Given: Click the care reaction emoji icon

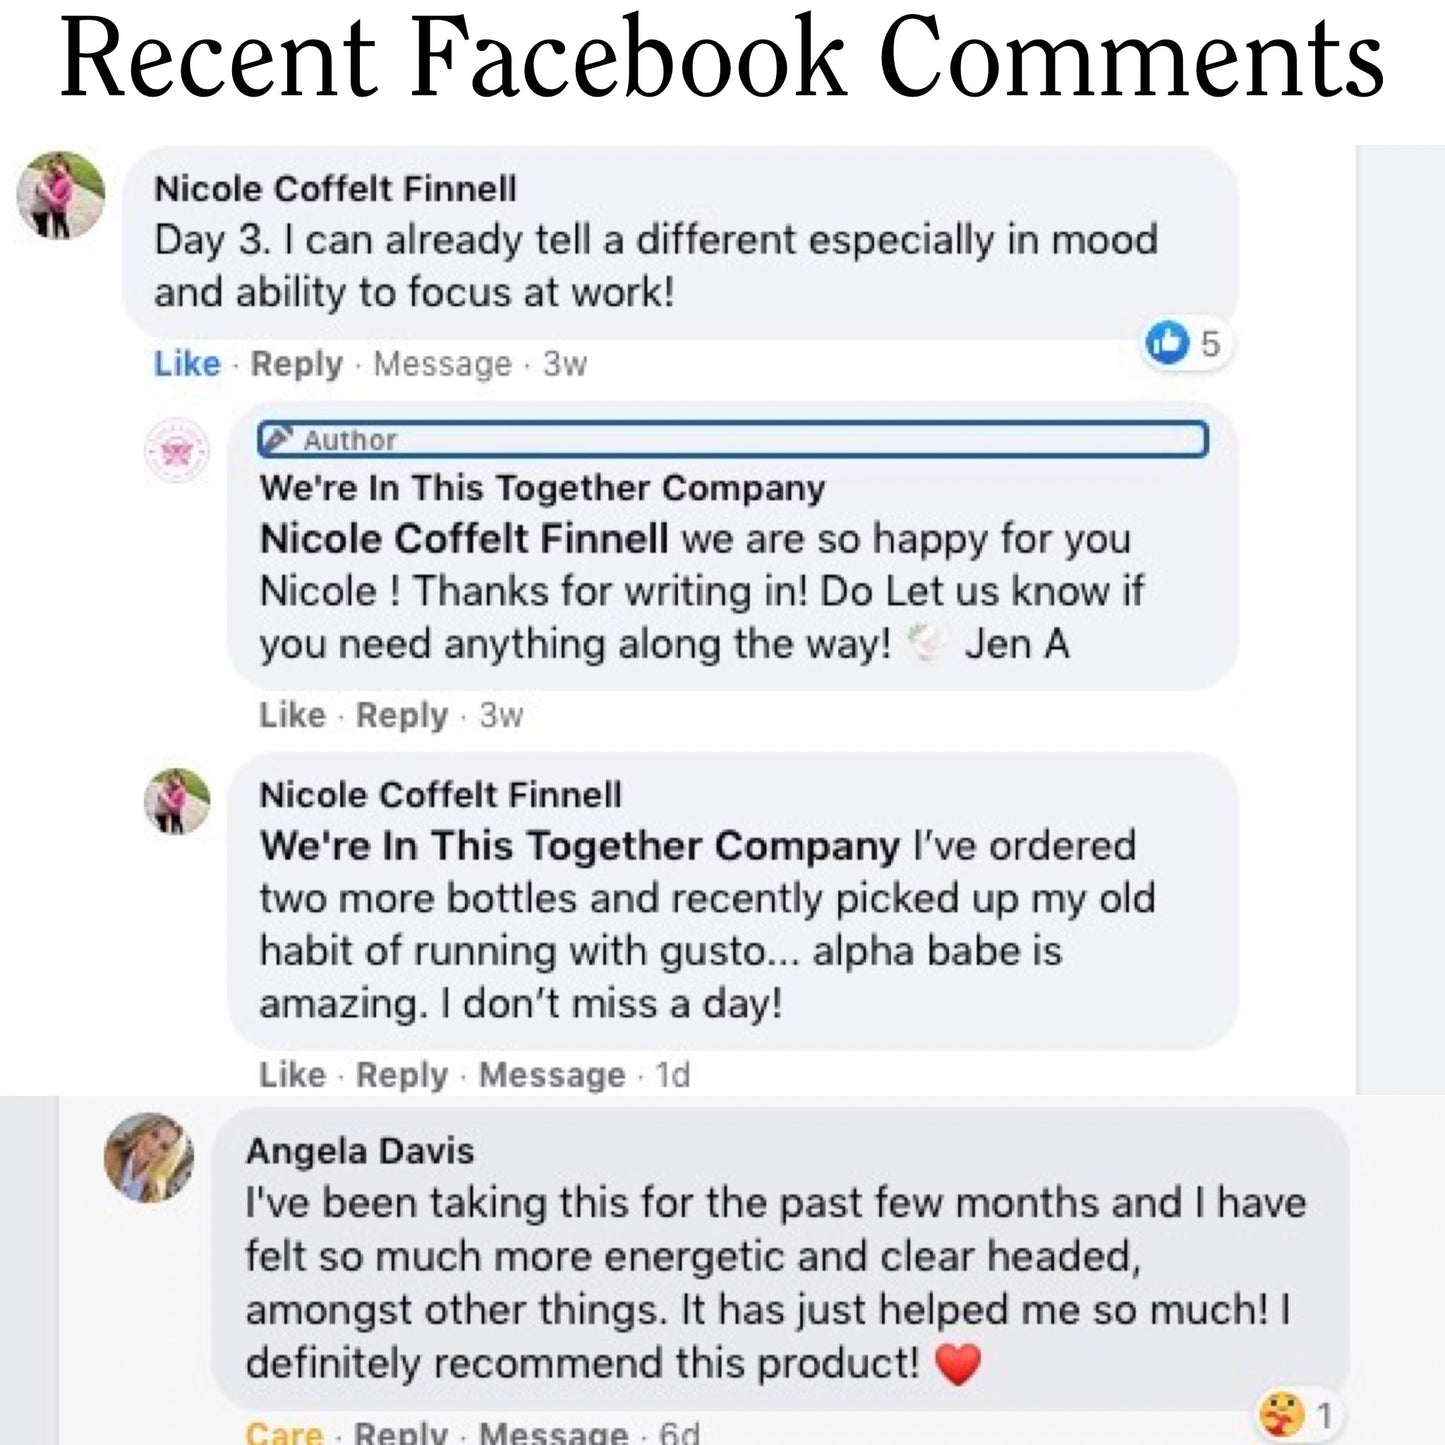Looking at the screenshot, I should click(x=1282, y=1415).
